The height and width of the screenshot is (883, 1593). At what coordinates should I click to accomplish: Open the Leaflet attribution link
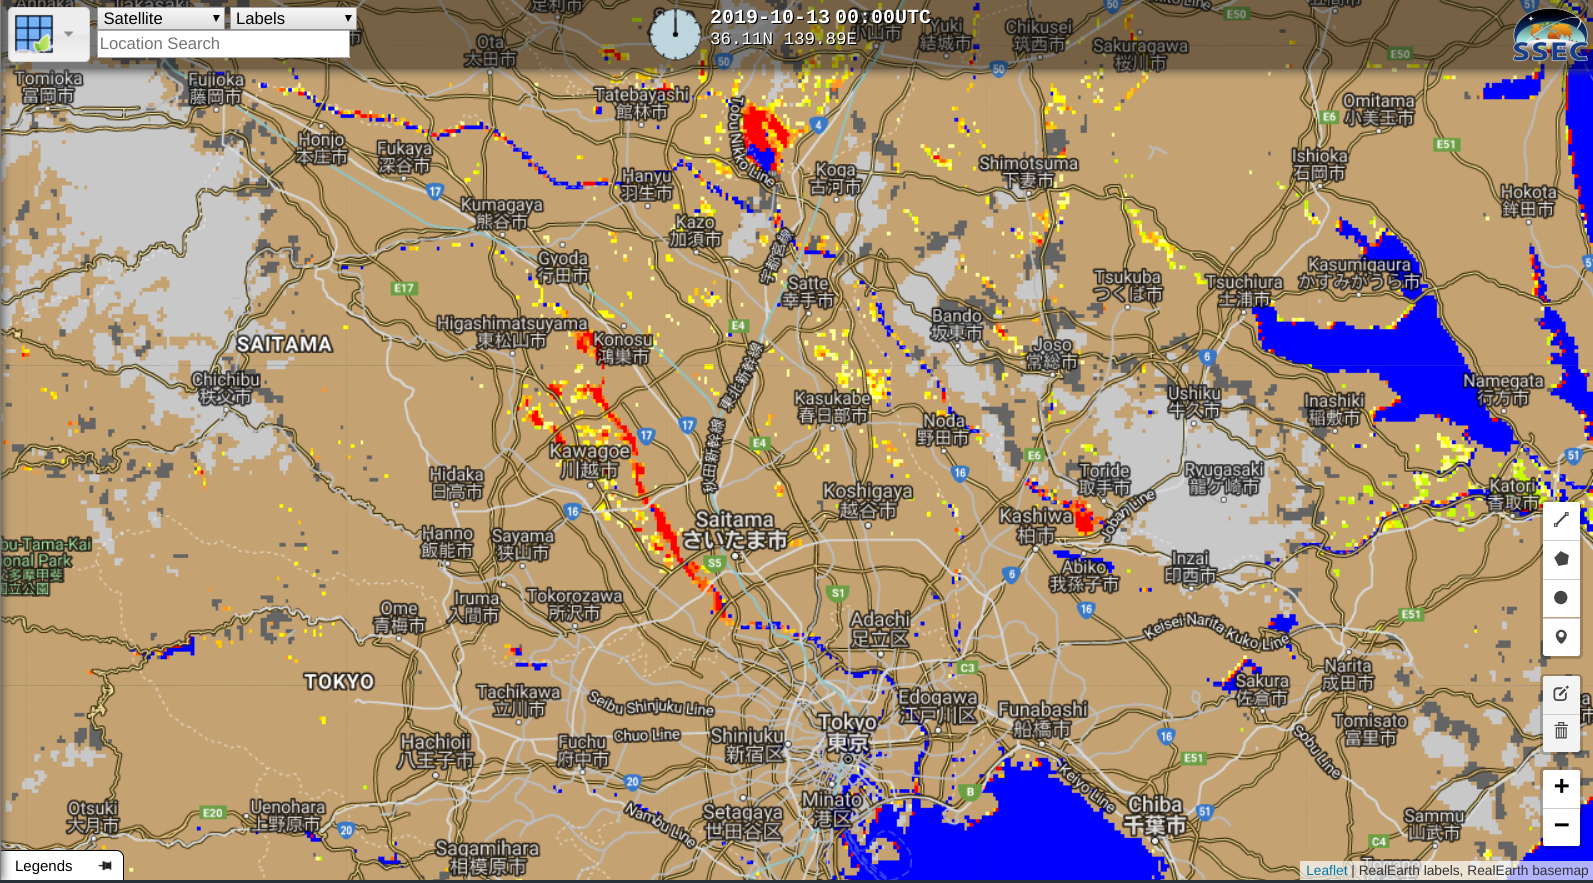tap(1326, 870)
